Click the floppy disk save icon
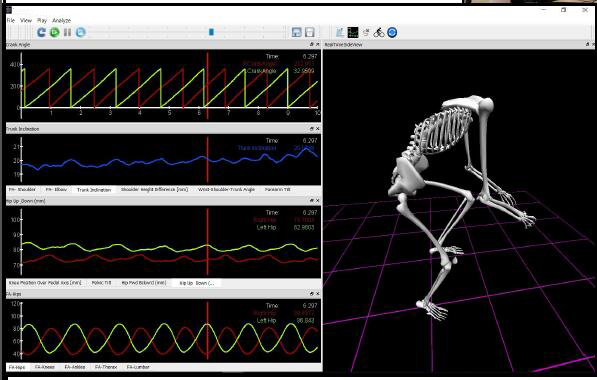 coord(310,32)
